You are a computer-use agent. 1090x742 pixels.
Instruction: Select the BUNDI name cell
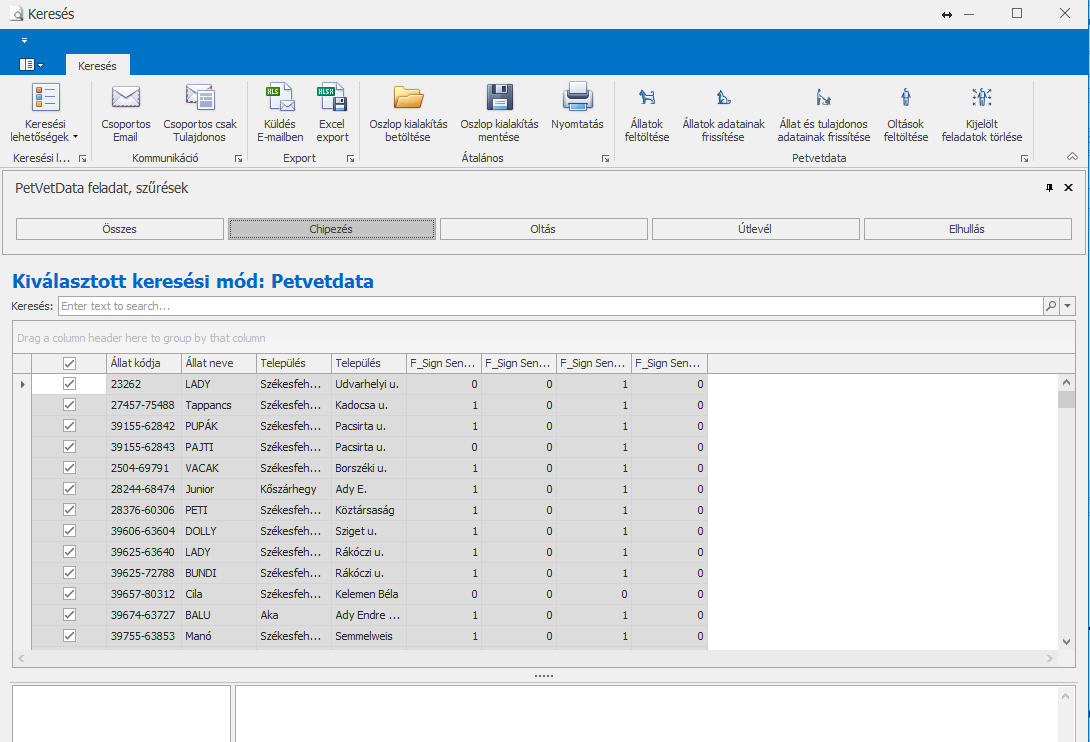[219, 573]
